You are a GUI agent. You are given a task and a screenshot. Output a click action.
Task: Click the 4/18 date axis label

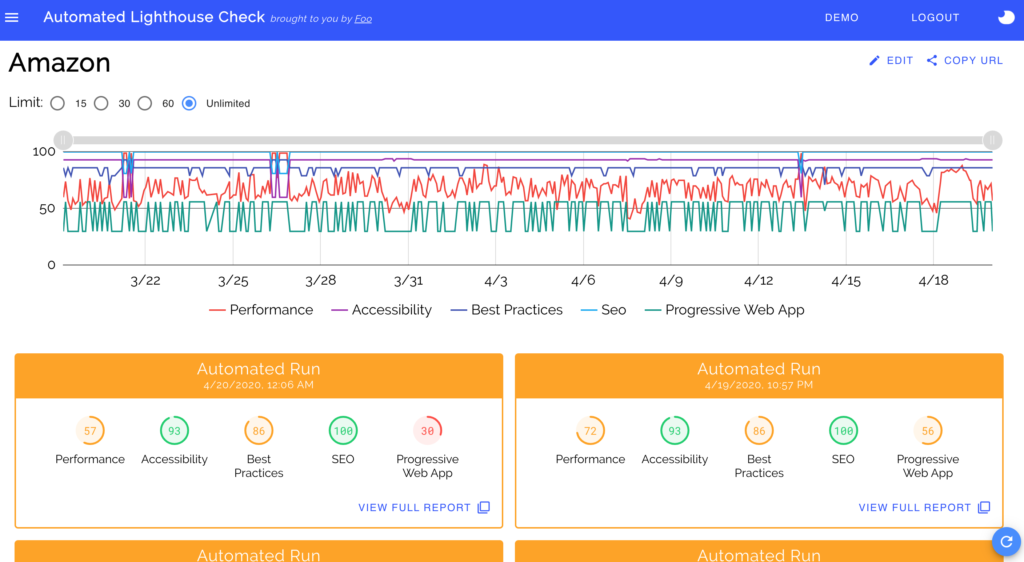point(933,281)
